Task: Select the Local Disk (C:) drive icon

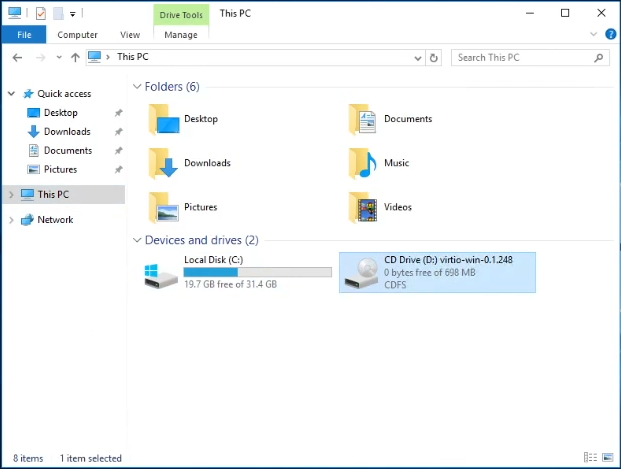Action: coord(161,276)
